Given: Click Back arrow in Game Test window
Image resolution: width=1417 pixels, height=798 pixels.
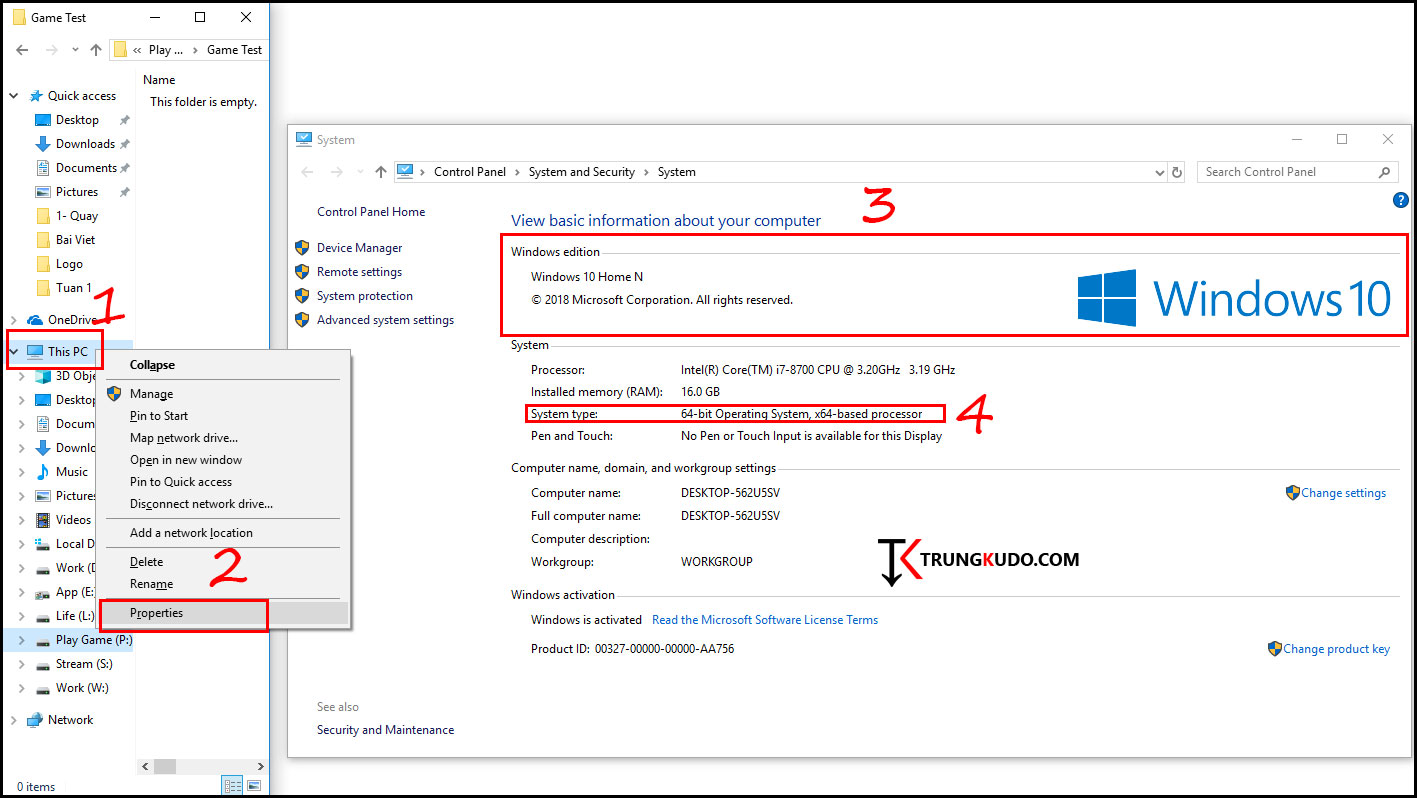Looking at the screenshot, I should 22,50.
